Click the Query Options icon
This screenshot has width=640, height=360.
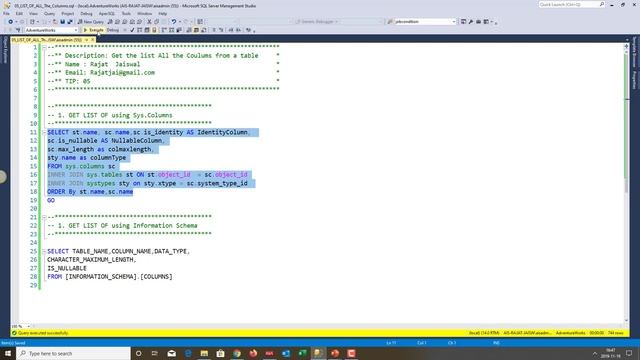pyautogui.click(x=147, y=30)
